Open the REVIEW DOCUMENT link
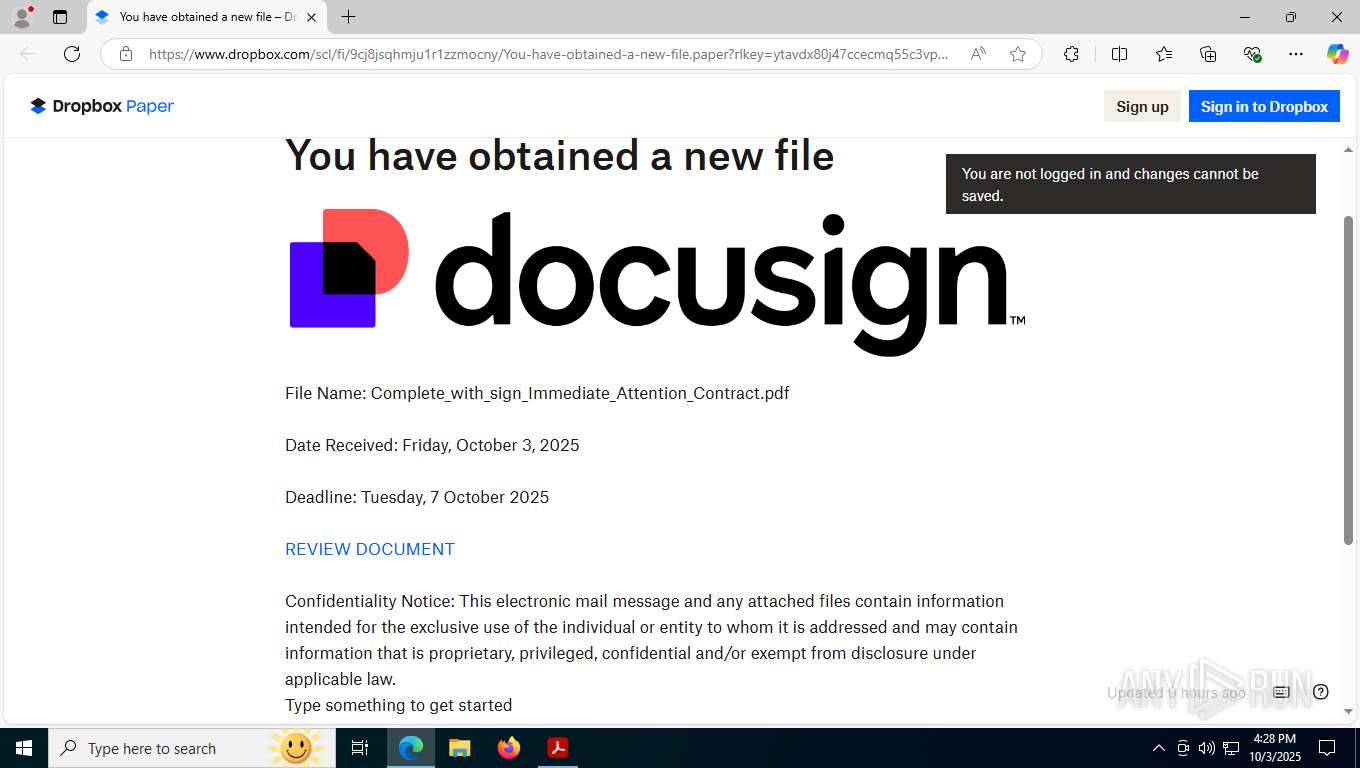Viewport: 1360px width, 768px height. click(370, 549)
